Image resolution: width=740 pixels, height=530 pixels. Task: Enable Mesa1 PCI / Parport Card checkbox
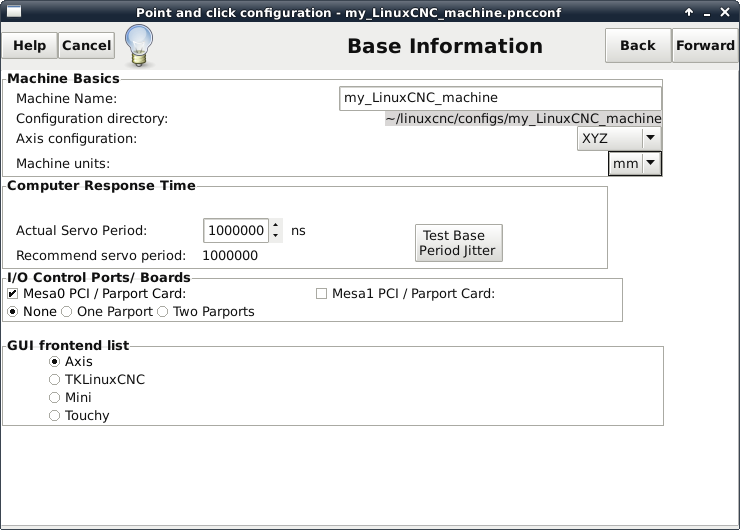322,293
